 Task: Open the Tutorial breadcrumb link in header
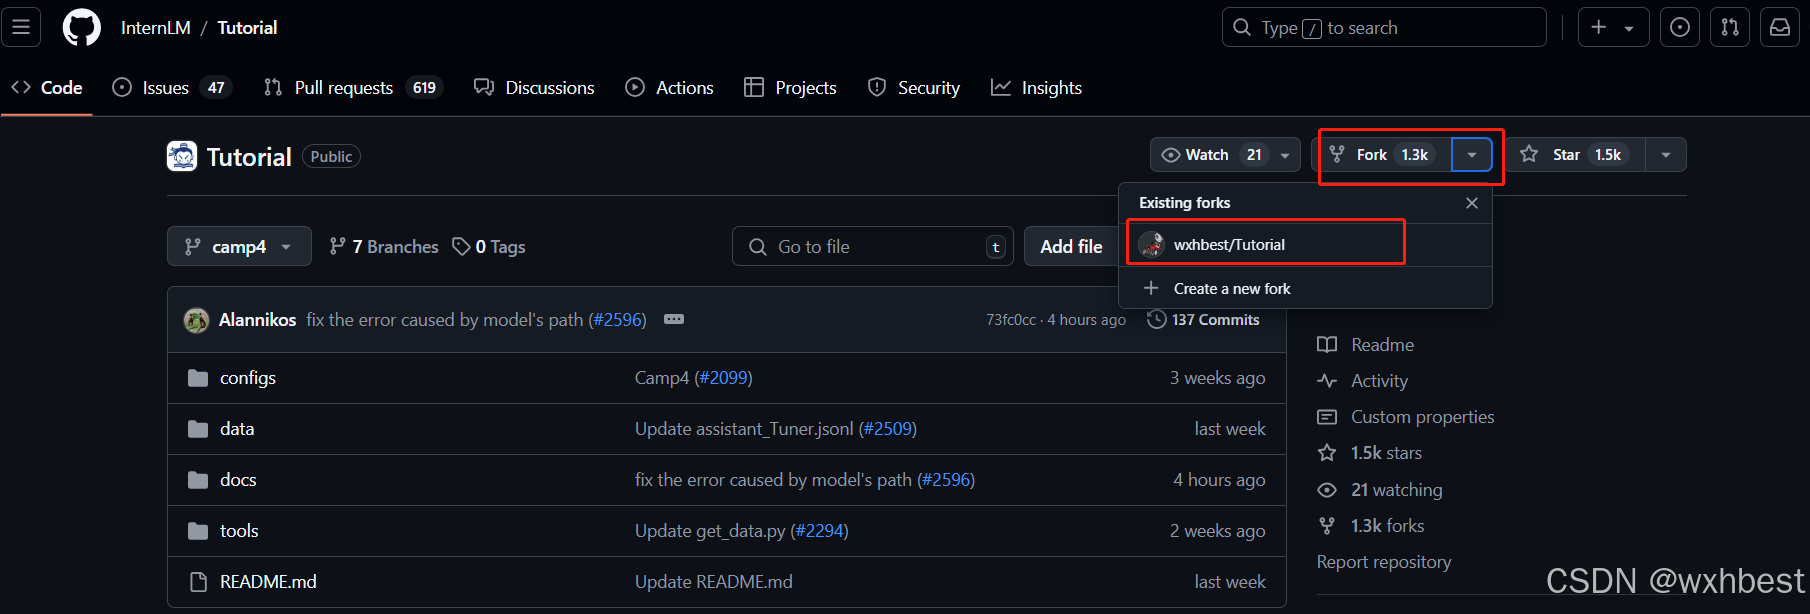click(x=247, y=28)
